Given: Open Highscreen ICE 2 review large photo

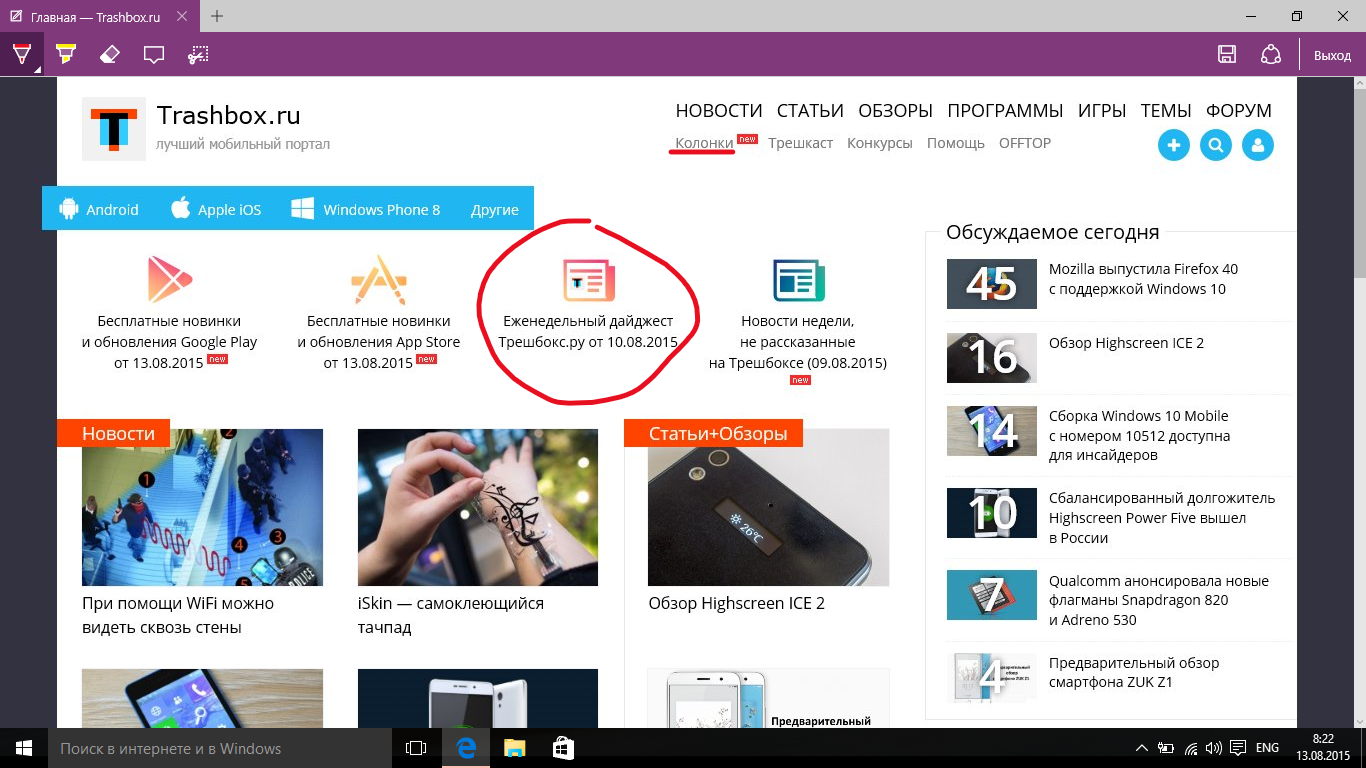Looking at the screenshot, I should (x=768, y=507).
